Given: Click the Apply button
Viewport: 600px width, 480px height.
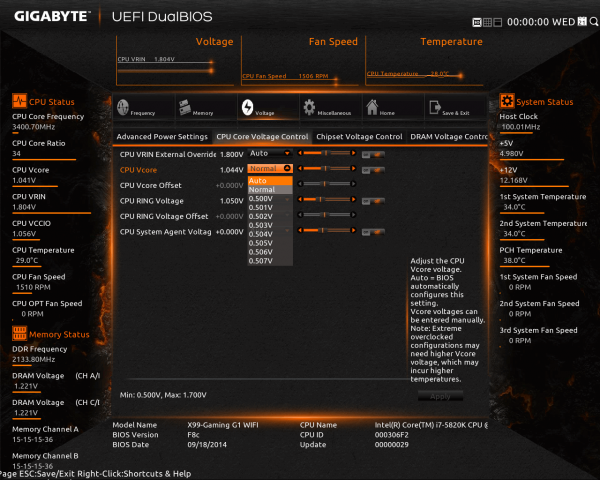Looking at the screenshot, I should (440, 396).
